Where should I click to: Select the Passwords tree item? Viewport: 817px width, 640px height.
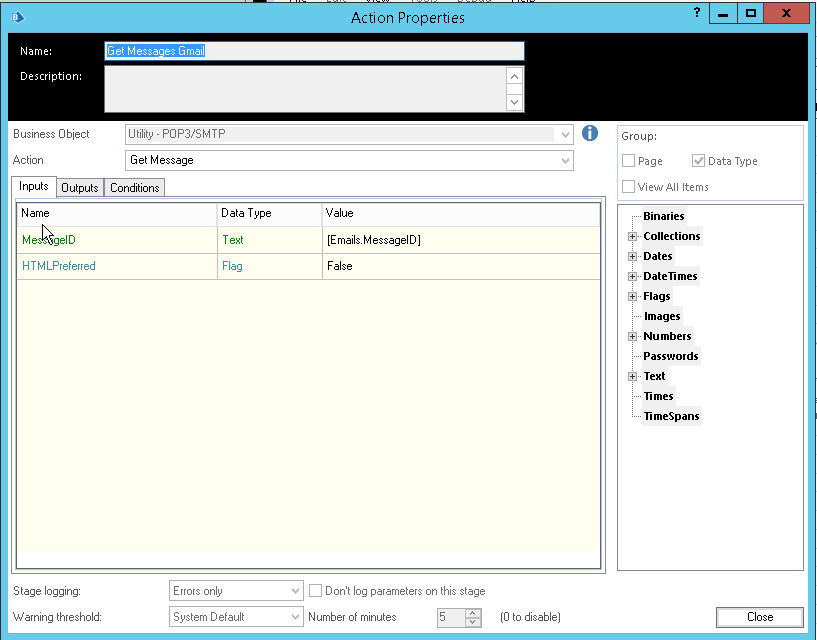click(x=671, y=356)
